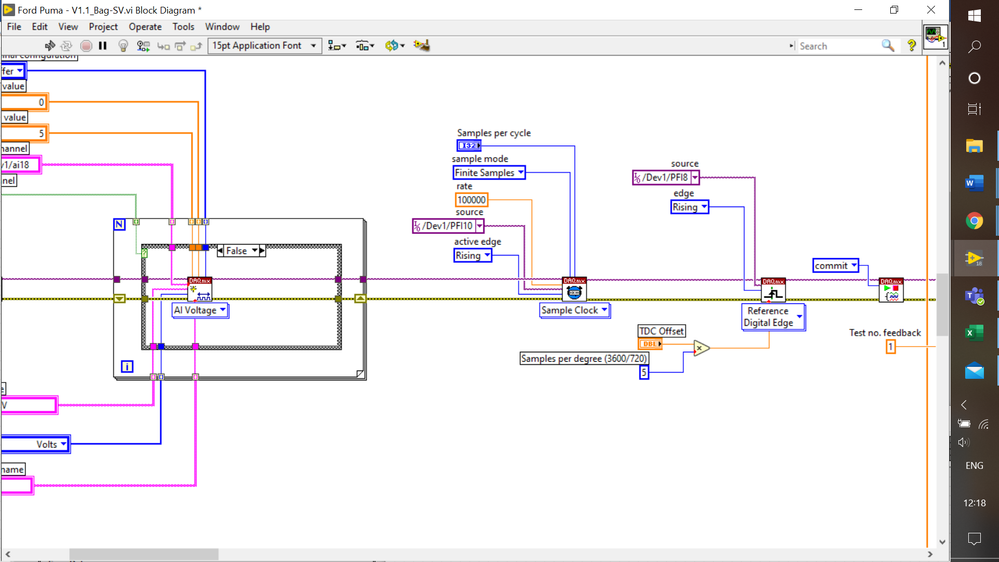Image resolution: width=999 pixels, height=562 pixels.
Task: Click the VI icon pane top right
Action: pos(935,36)
